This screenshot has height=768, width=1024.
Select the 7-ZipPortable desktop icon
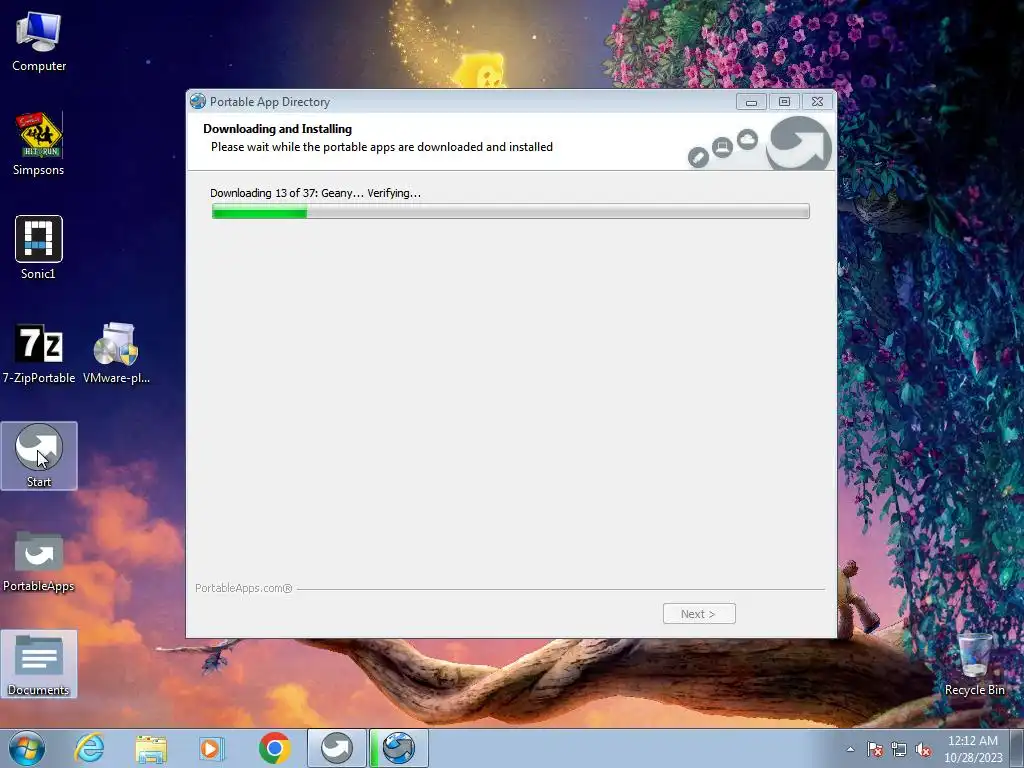click(39, 353)
